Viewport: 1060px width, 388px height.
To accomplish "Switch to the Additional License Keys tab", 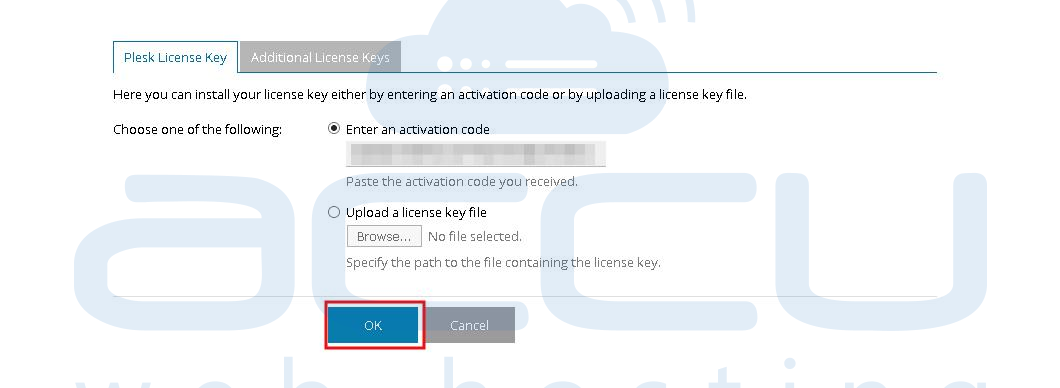I will 320,57.
